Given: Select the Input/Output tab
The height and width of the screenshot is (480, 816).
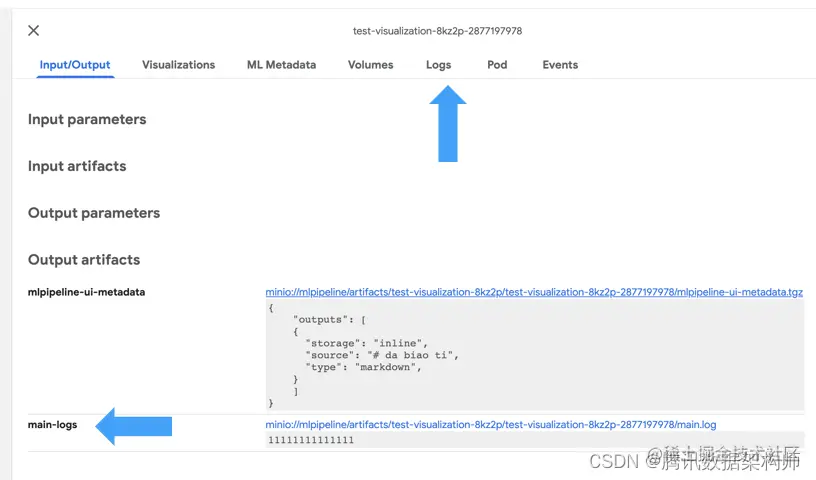Looking at the screenshot, I should [x=75, y=65].
